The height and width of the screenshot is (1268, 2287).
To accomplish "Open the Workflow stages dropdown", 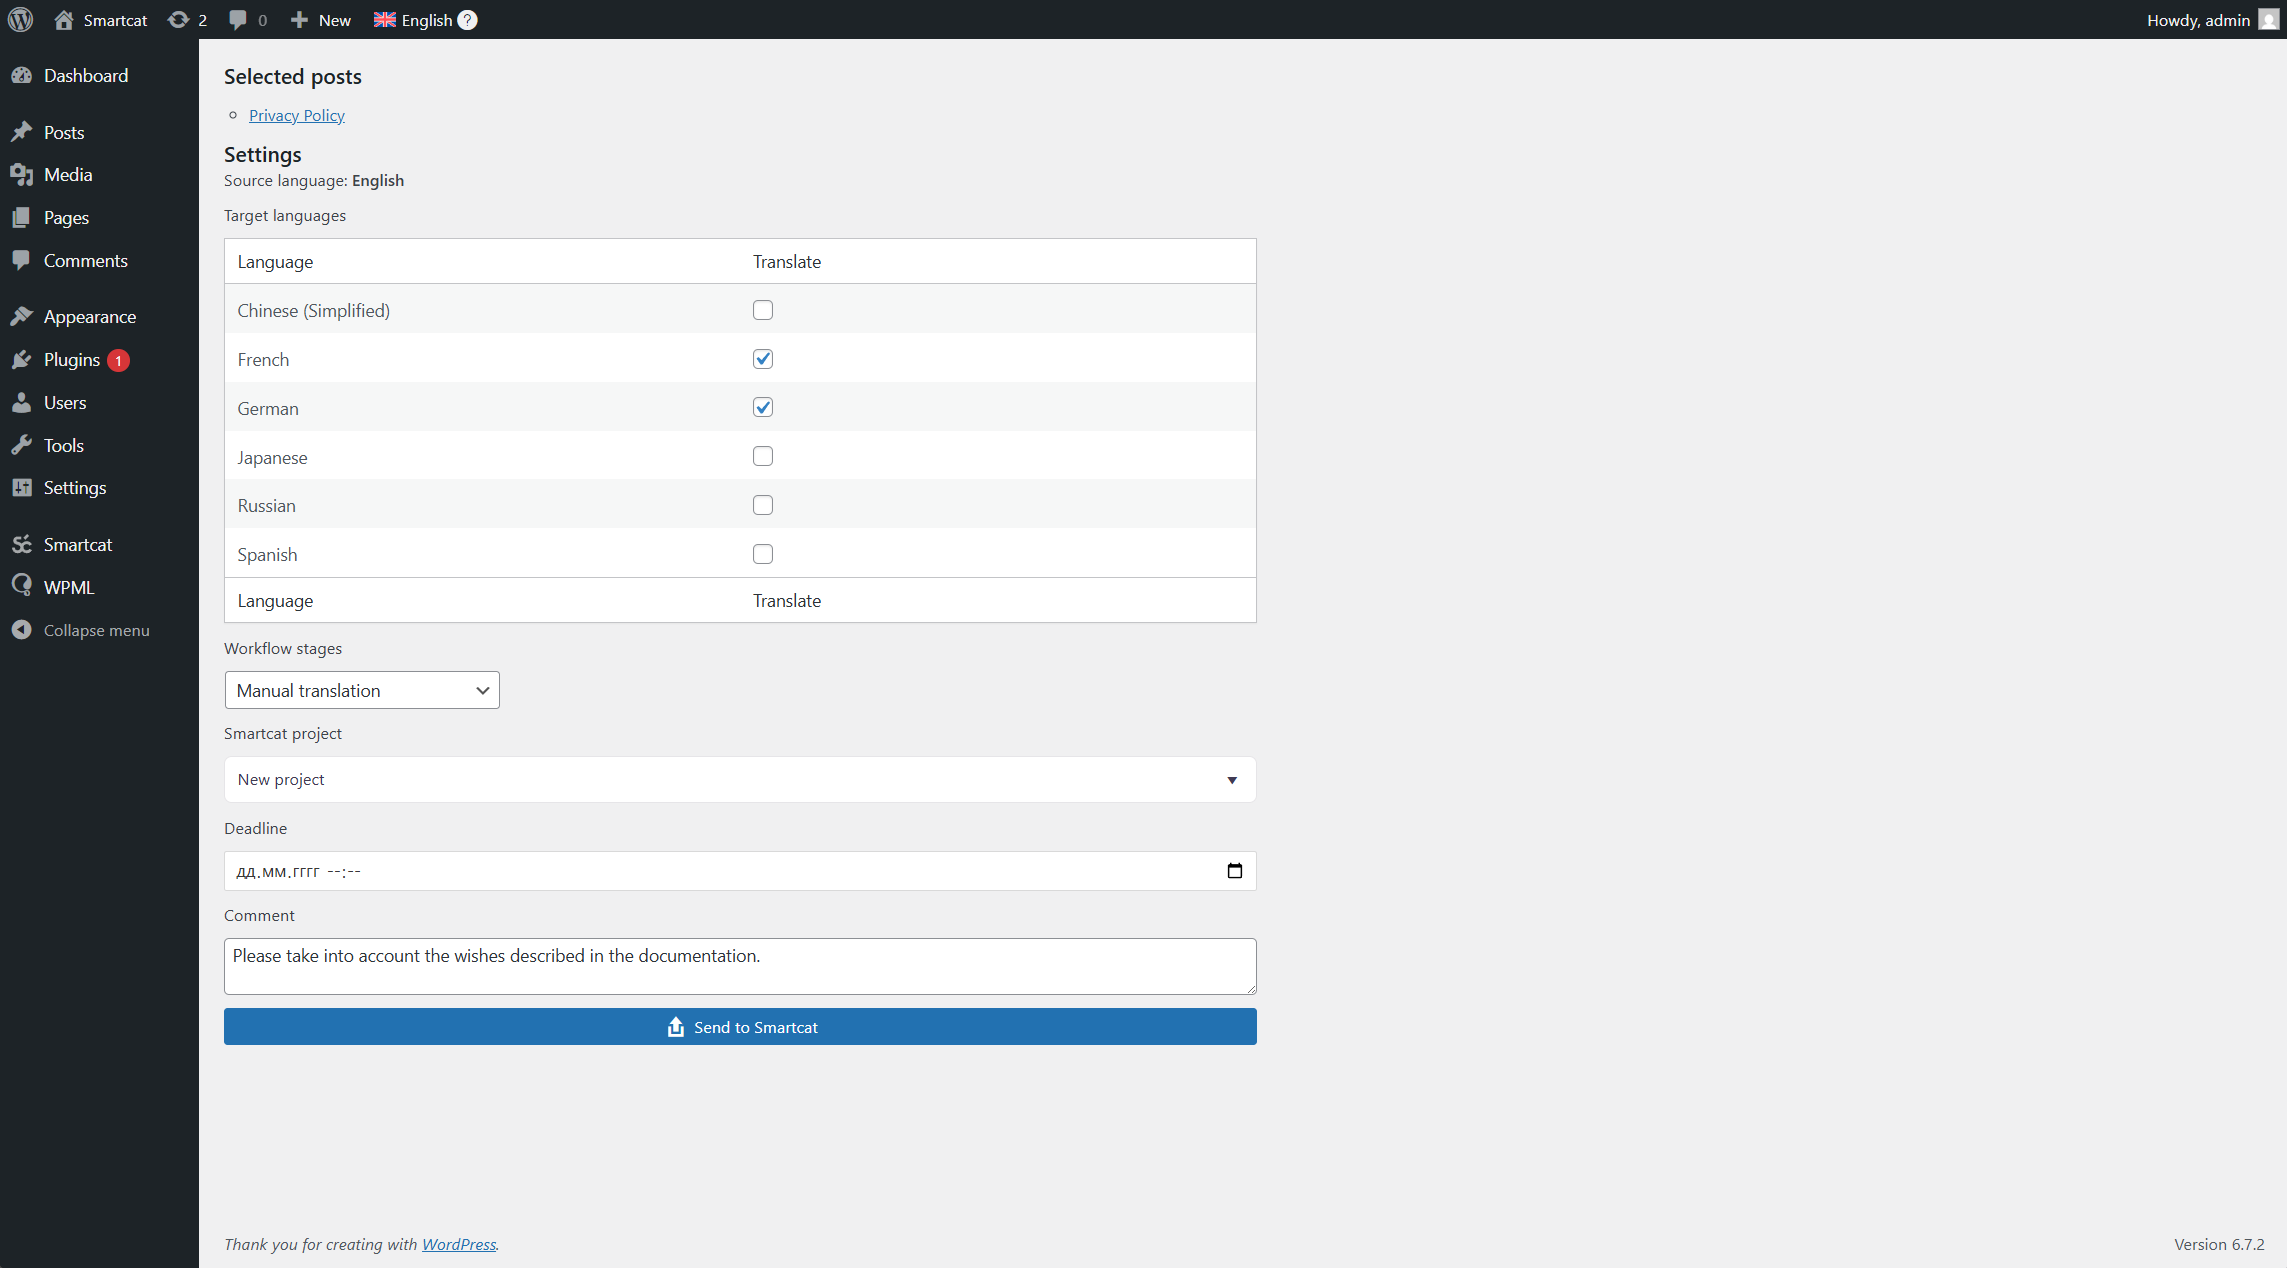I will pyautogui.click(x=362, y=690).
